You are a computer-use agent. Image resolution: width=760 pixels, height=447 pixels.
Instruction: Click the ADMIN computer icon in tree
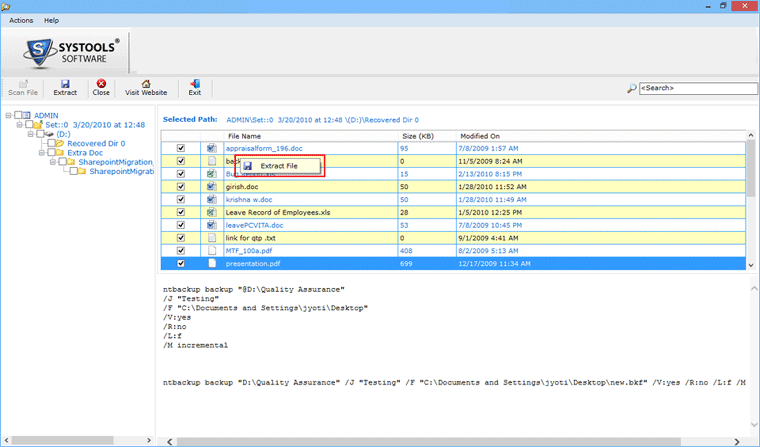[27, 115]
